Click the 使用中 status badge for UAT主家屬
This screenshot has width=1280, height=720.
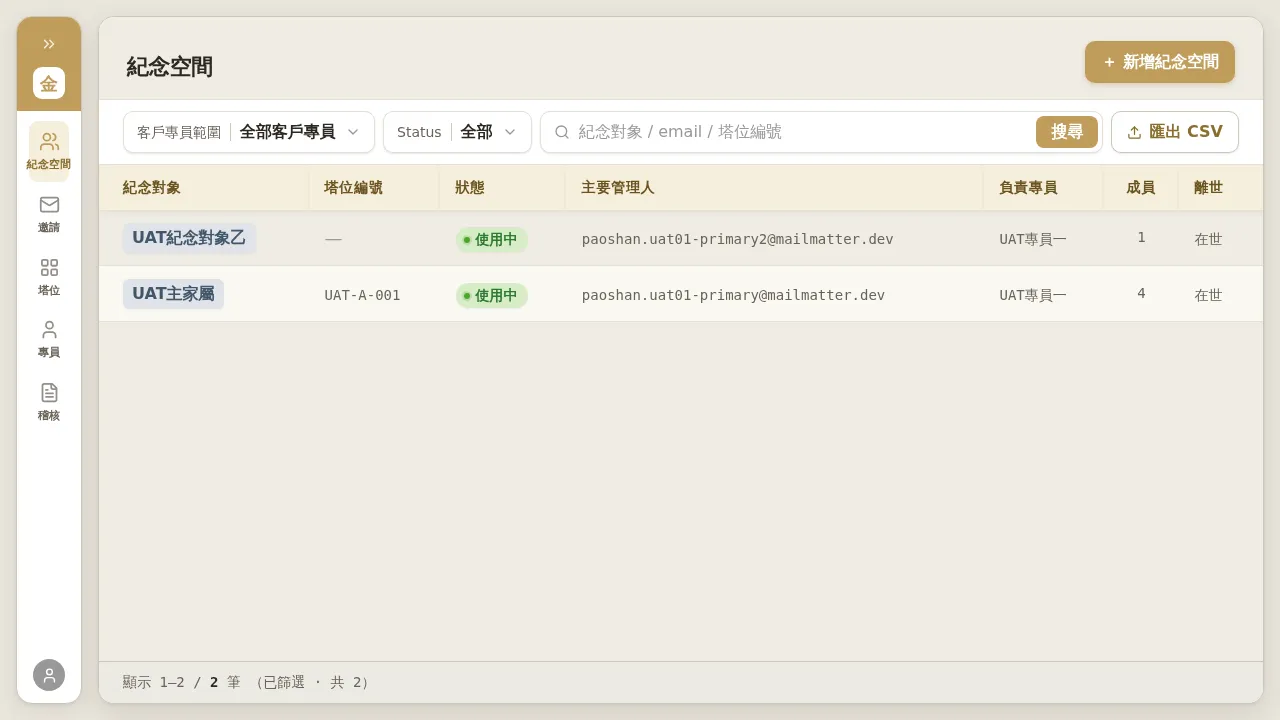pos(492,295)
